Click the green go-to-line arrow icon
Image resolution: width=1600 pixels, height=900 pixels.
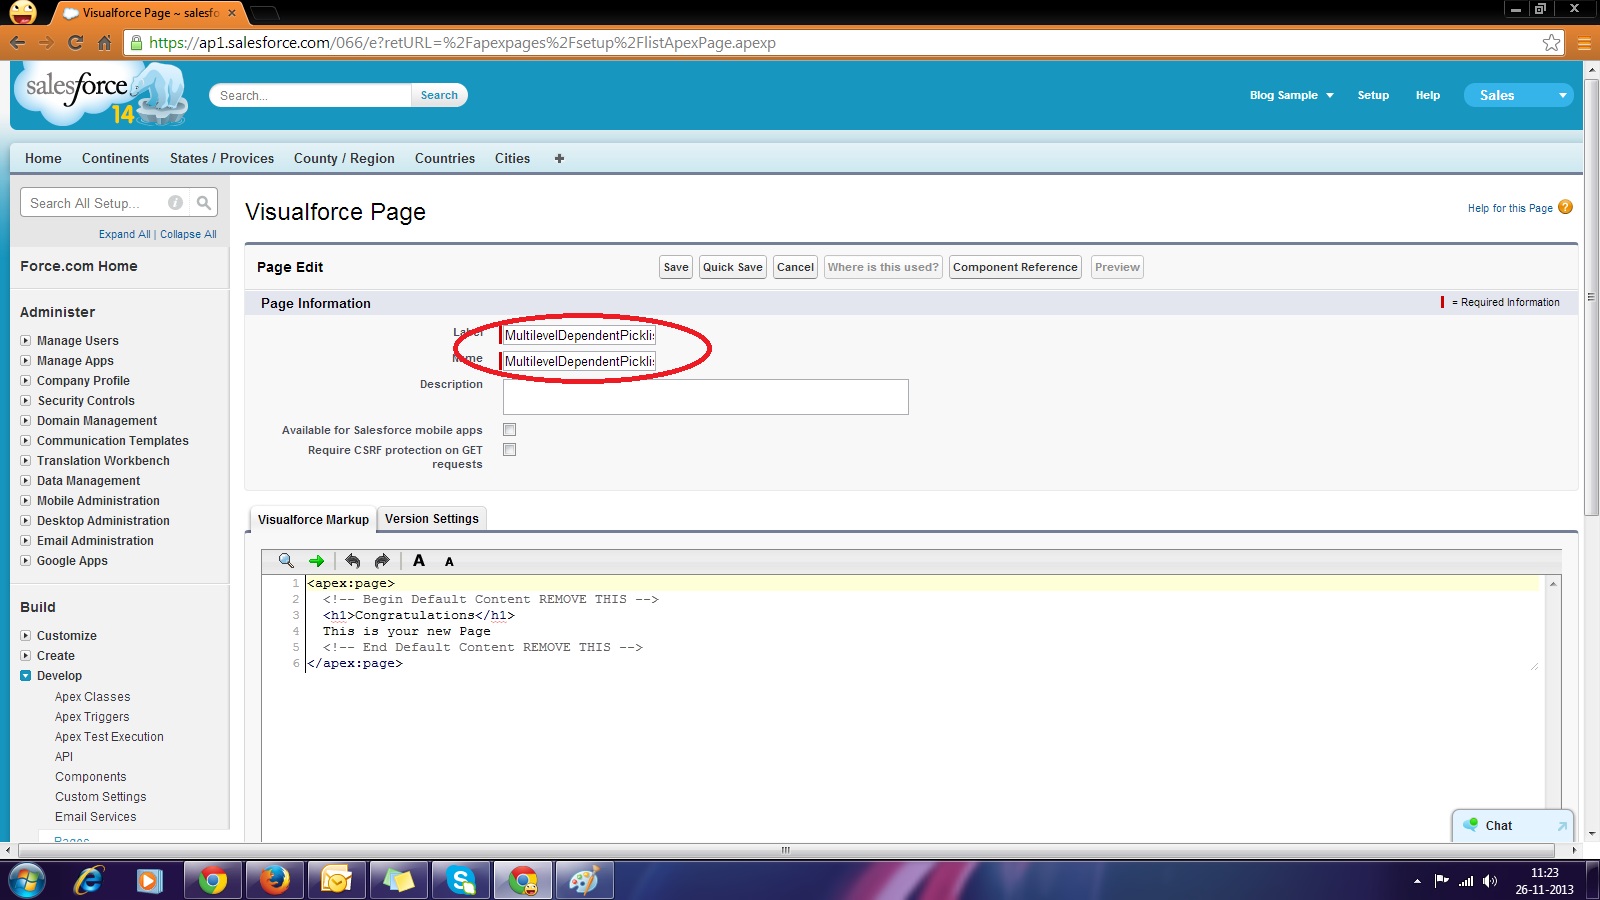pyautogui.click(x=317, y=561)
